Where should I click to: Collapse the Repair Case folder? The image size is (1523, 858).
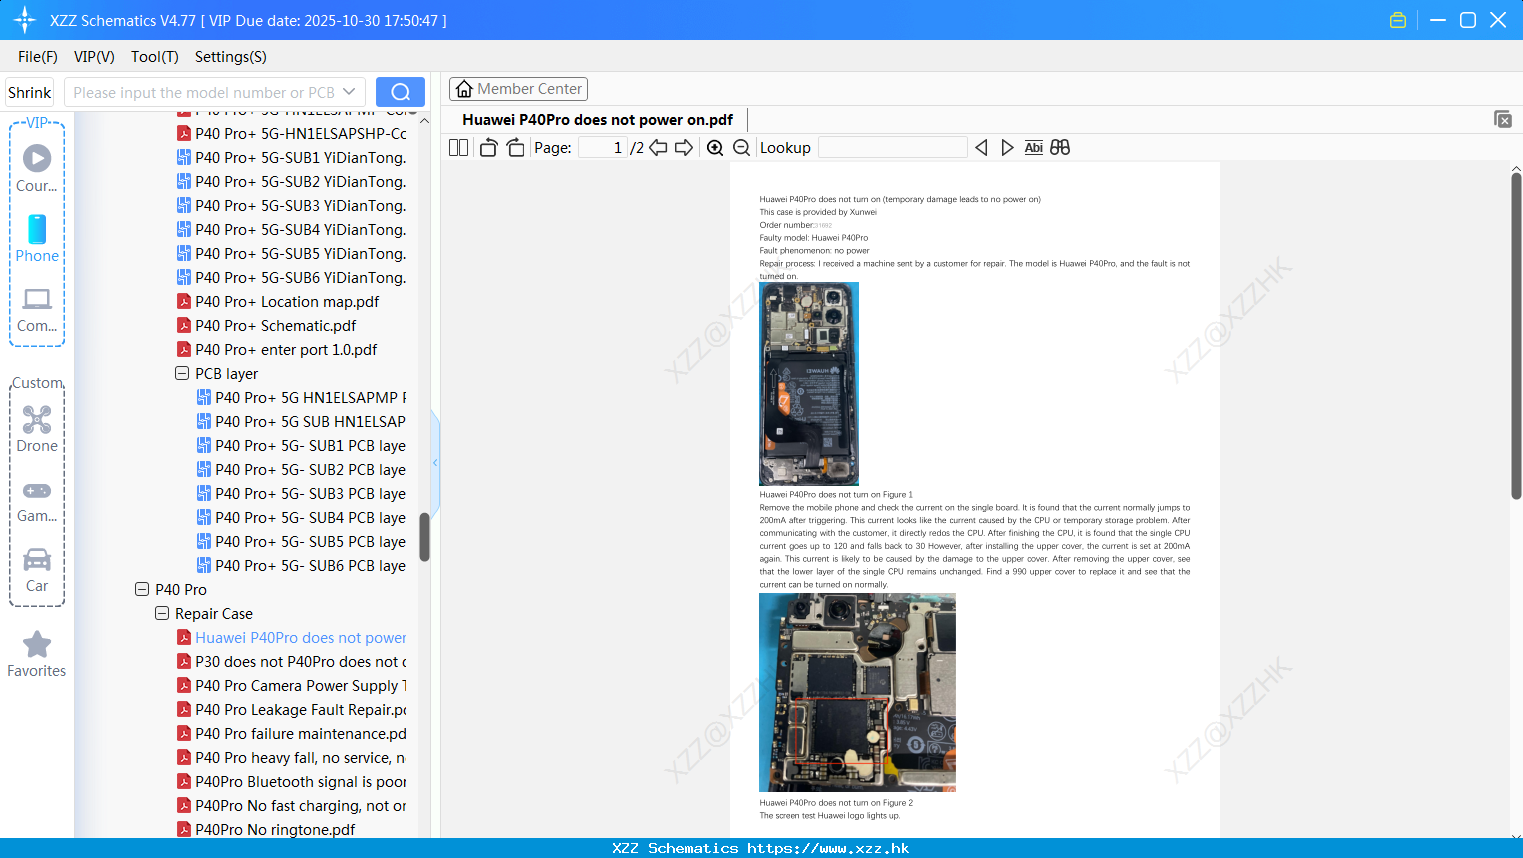(x=162, y=613)
